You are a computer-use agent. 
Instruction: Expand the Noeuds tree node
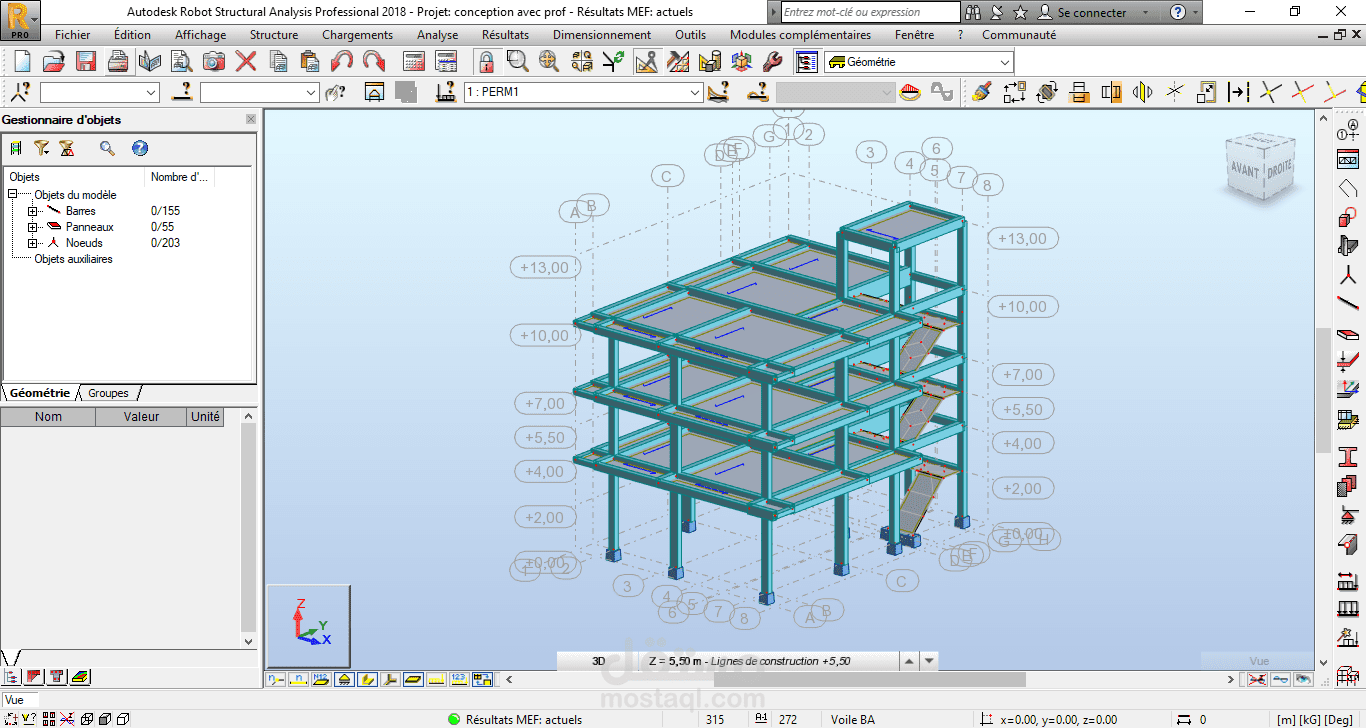click(x=33, y=243)
